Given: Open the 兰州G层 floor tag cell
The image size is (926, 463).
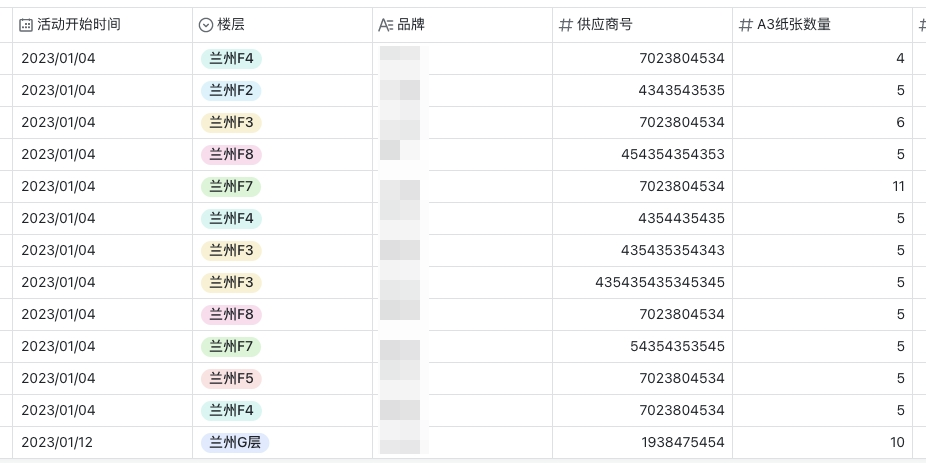Looking at the screenshot, I should click(x=235, y=442).
